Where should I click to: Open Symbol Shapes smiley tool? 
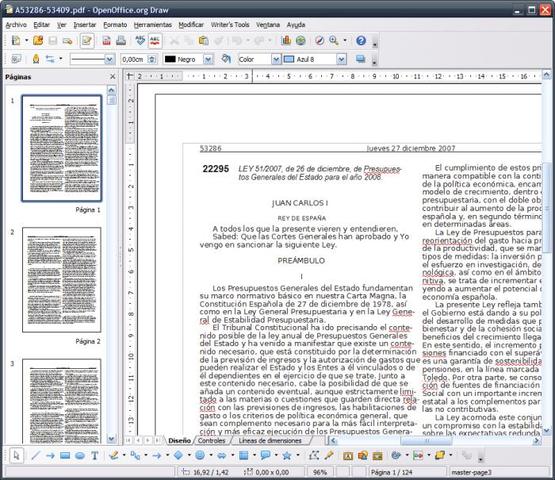click(x=200, y=456)
